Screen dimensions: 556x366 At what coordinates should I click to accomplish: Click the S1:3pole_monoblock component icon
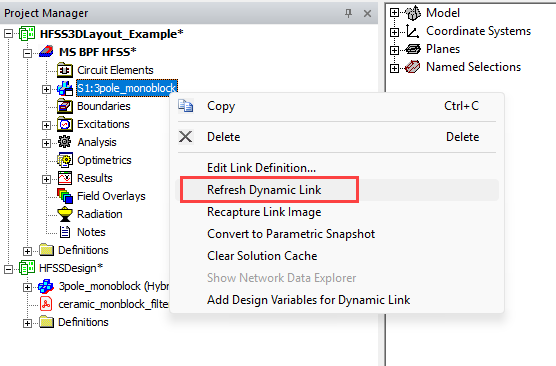point(65,88)
